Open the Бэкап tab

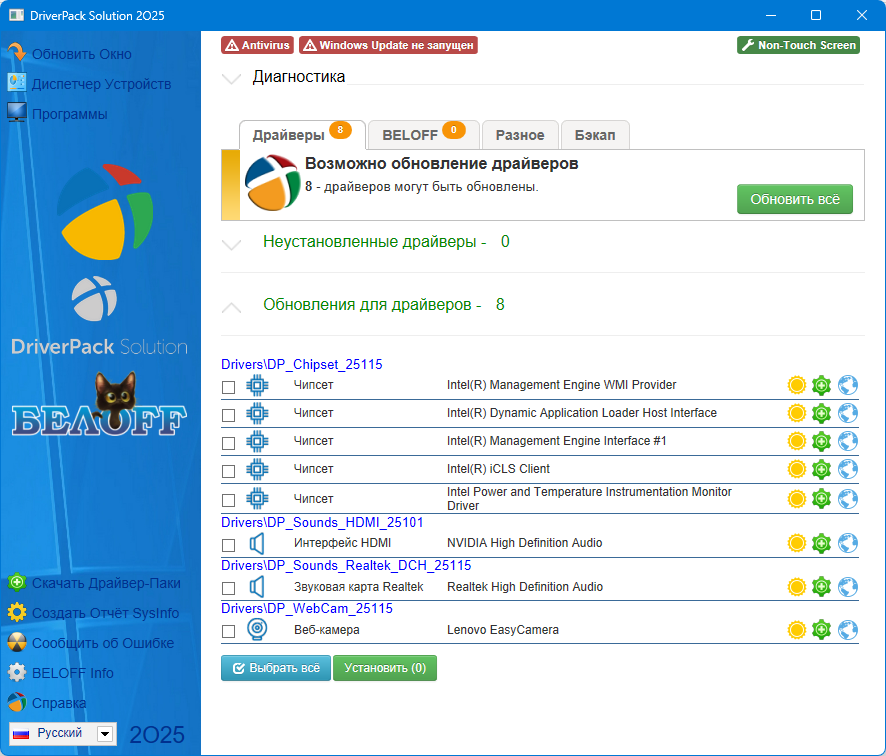coord(595,135)
